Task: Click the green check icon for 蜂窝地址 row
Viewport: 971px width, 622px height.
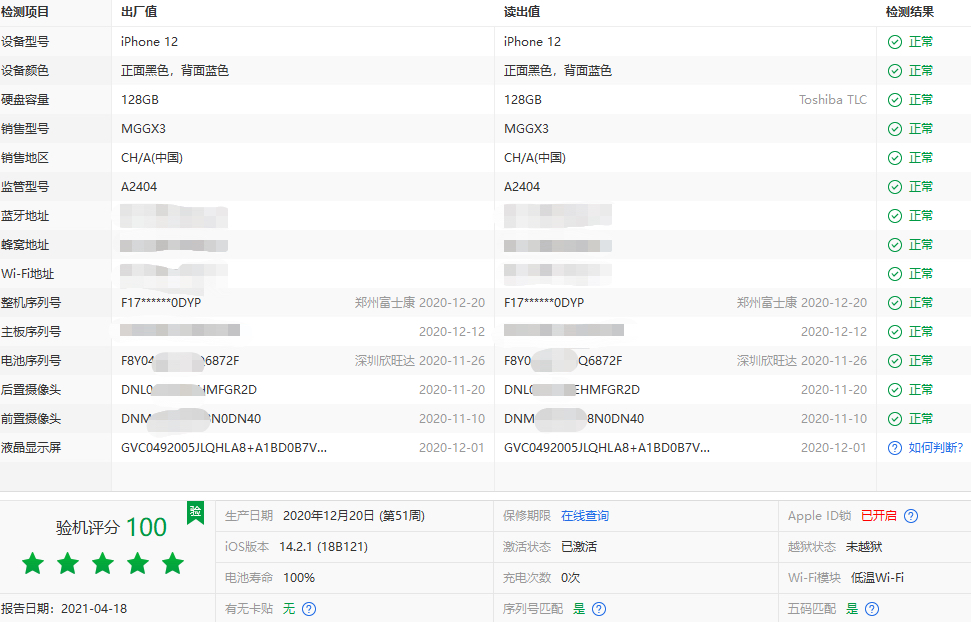Action: pyautogui.click(x=895, y=245)
